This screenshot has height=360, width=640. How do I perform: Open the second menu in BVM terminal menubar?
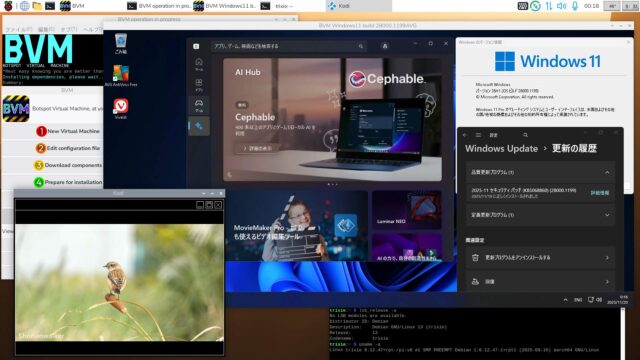[46, 29]
